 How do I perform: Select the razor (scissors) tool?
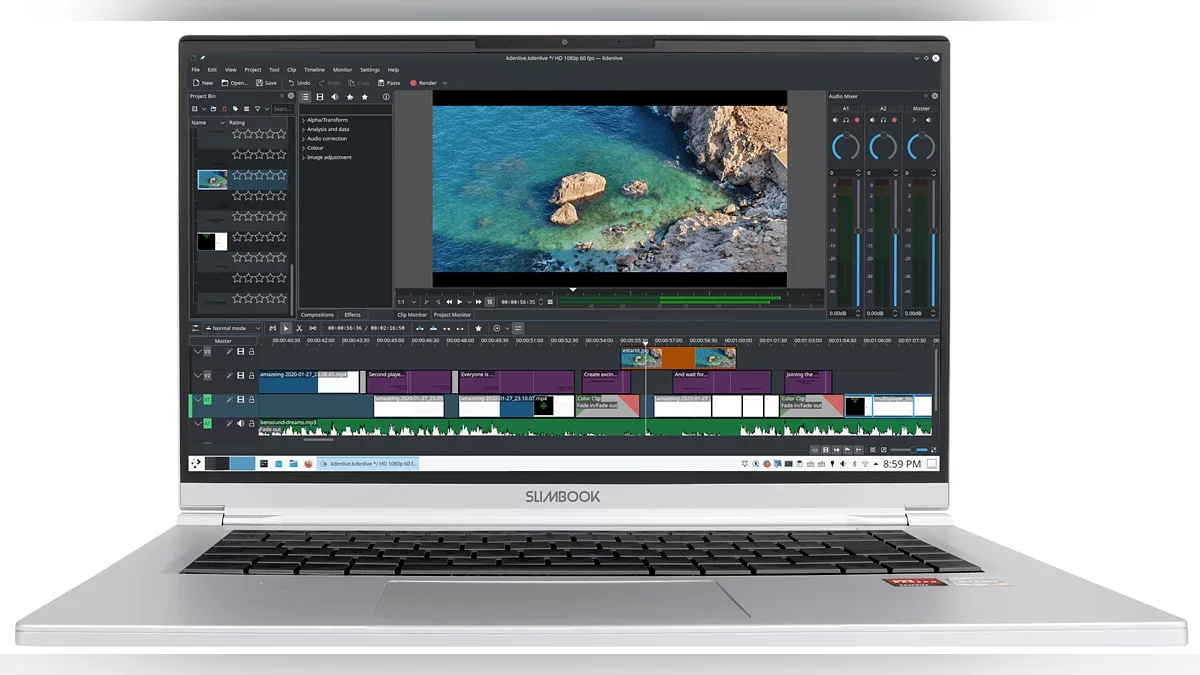click(x=299, y=328)
